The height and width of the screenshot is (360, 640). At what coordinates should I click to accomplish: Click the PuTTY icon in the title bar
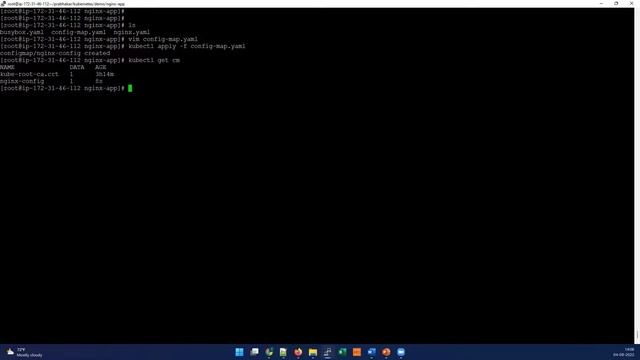click(3, 4)
